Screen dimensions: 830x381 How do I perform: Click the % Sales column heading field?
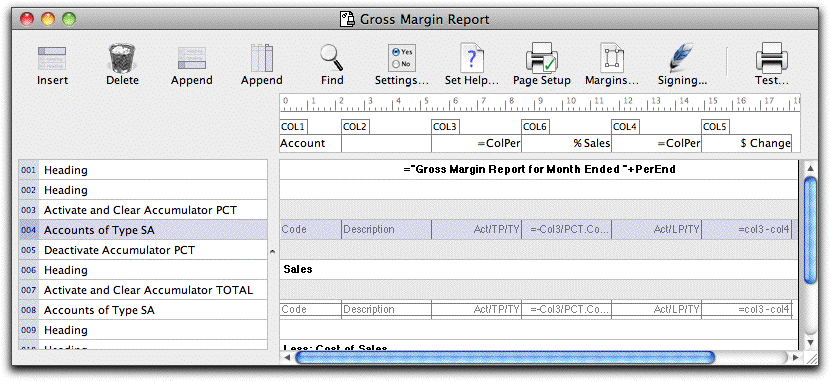pyautogui.click(x=566, y=143)
